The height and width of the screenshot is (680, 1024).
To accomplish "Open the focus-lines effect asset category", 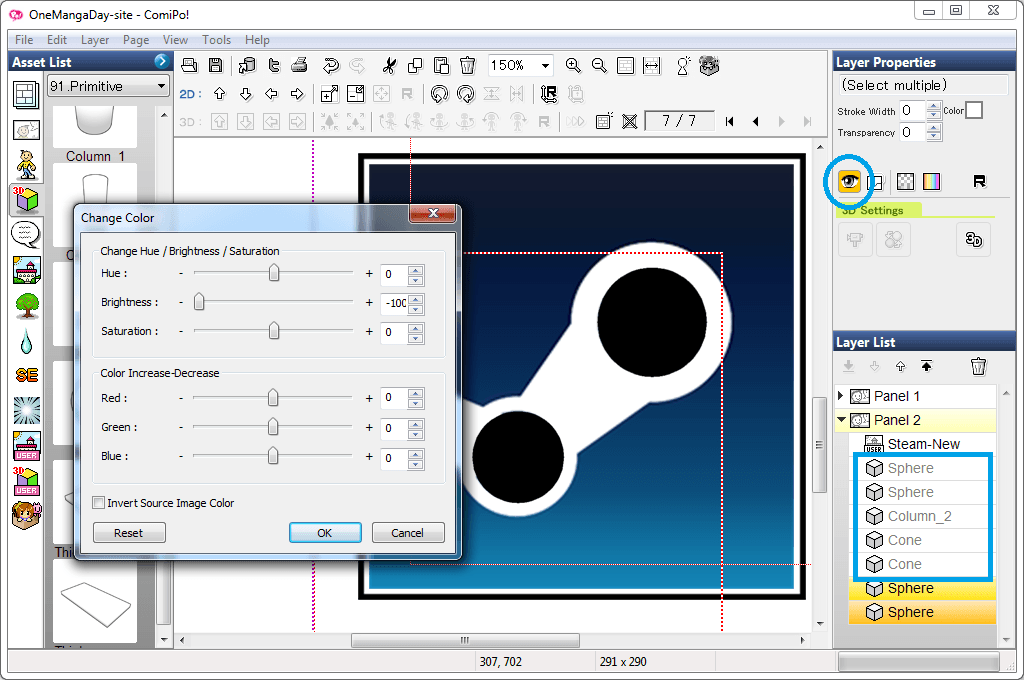I will pyautogui.click(x=26, y=410).
